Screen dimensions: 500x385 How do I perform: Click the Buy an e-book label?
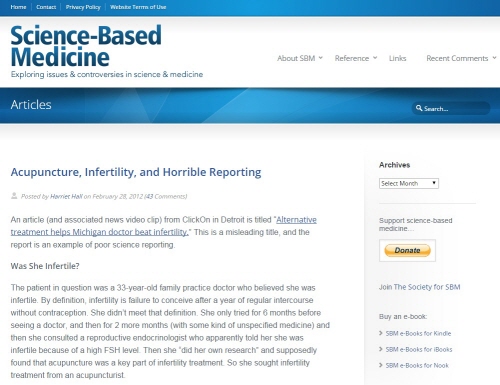(403, 316)
